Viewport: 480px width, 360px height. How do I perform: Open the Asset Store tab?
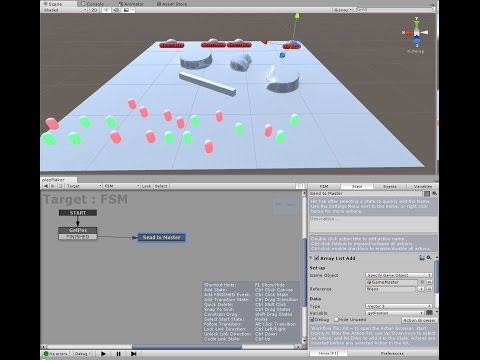click(x=172, y=4)
